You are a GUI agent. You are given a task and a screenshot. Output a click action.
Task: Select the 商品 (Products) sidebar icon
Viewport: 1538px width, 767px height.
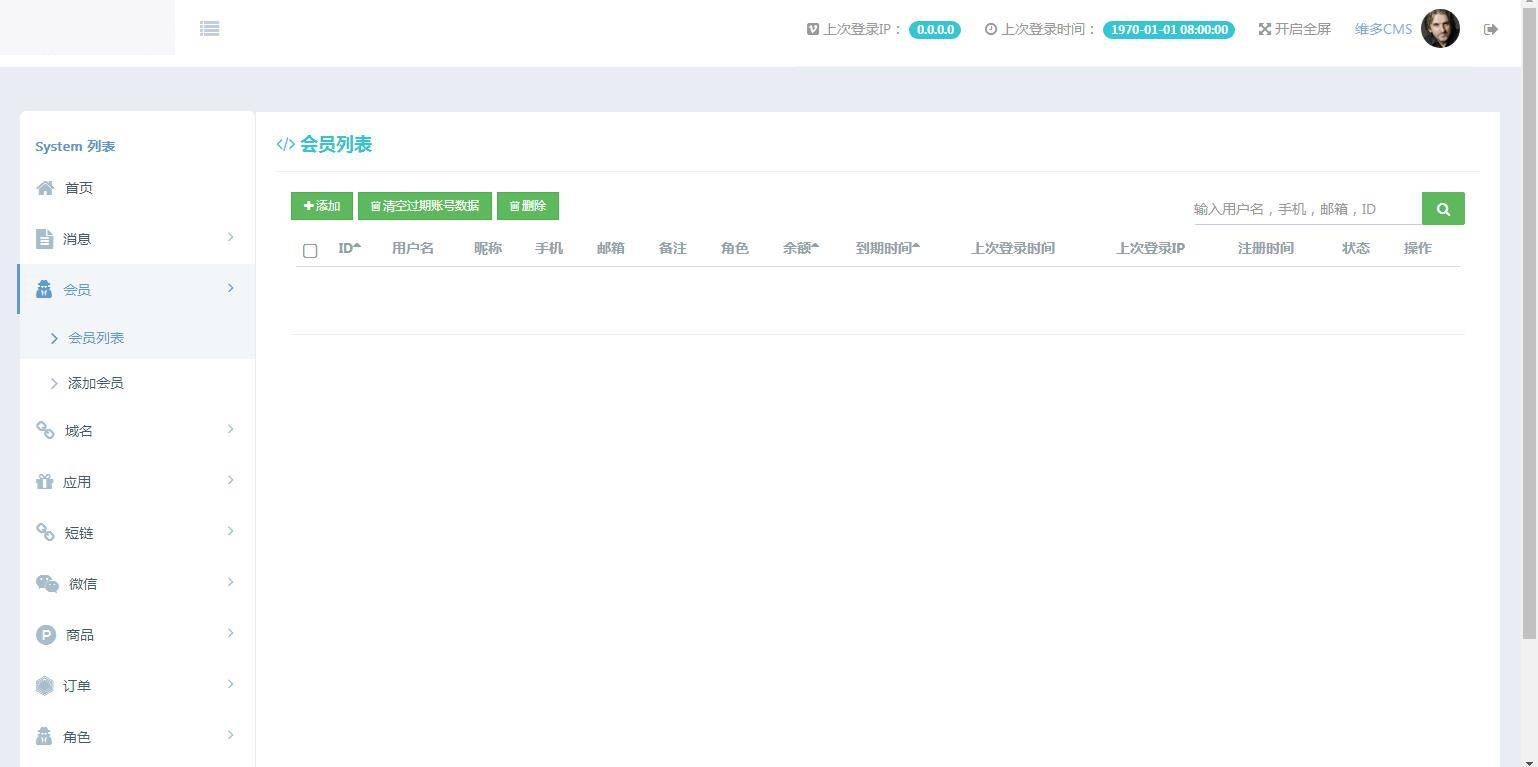tap(44, 634)
